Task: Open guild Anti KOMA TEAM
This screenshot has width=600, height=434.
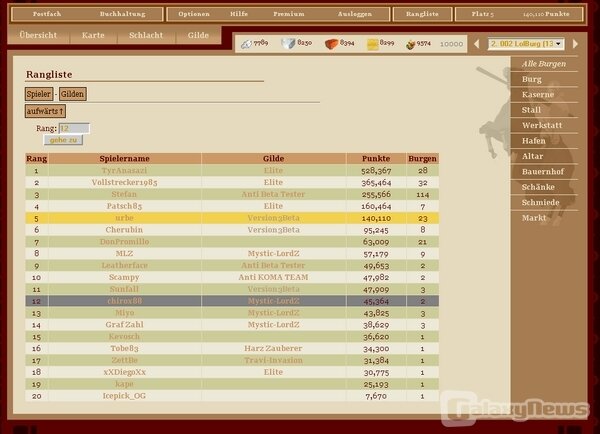Action: [x=273, y=277]
